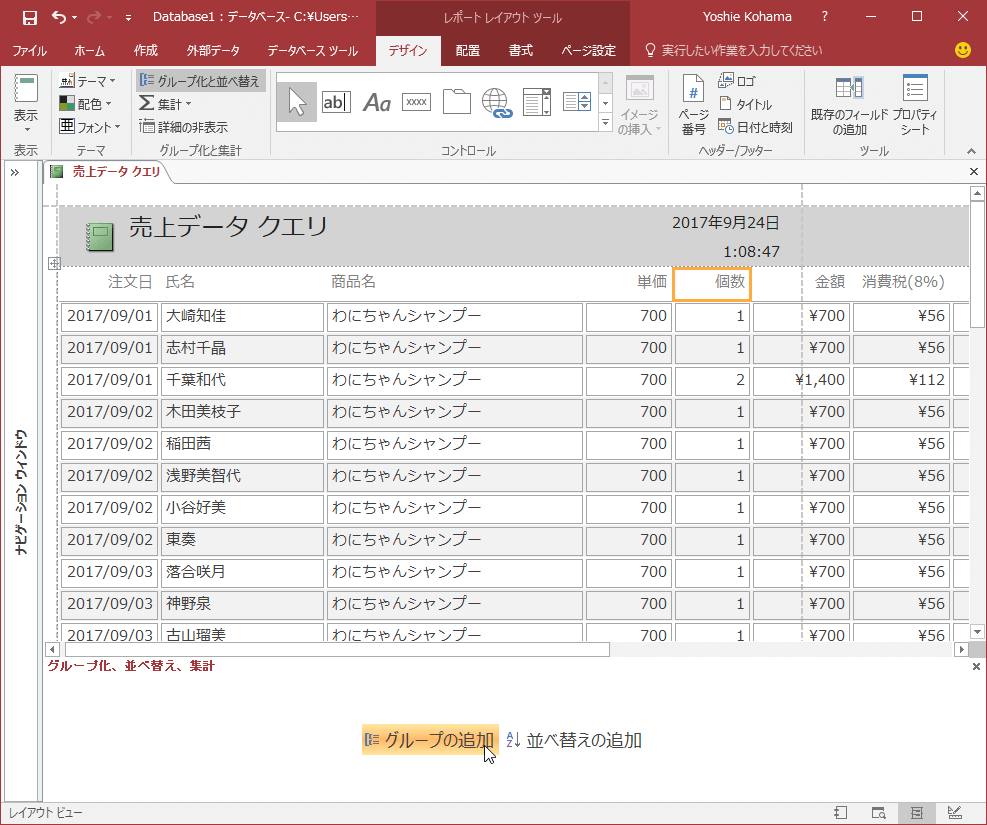987x825 pixels.
Task: Select the report title 売上データ クエリ
Action: (x=228, y=227)
